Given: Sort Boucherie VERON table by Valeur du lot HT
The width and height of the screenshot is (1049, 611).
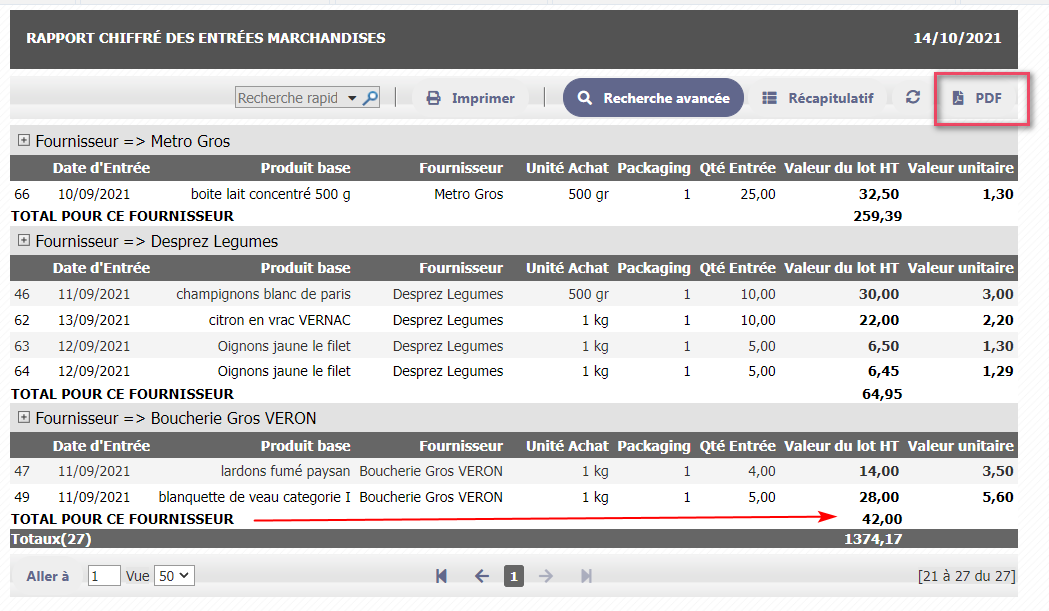Looking at the screenshot, I should click(841, 446).
